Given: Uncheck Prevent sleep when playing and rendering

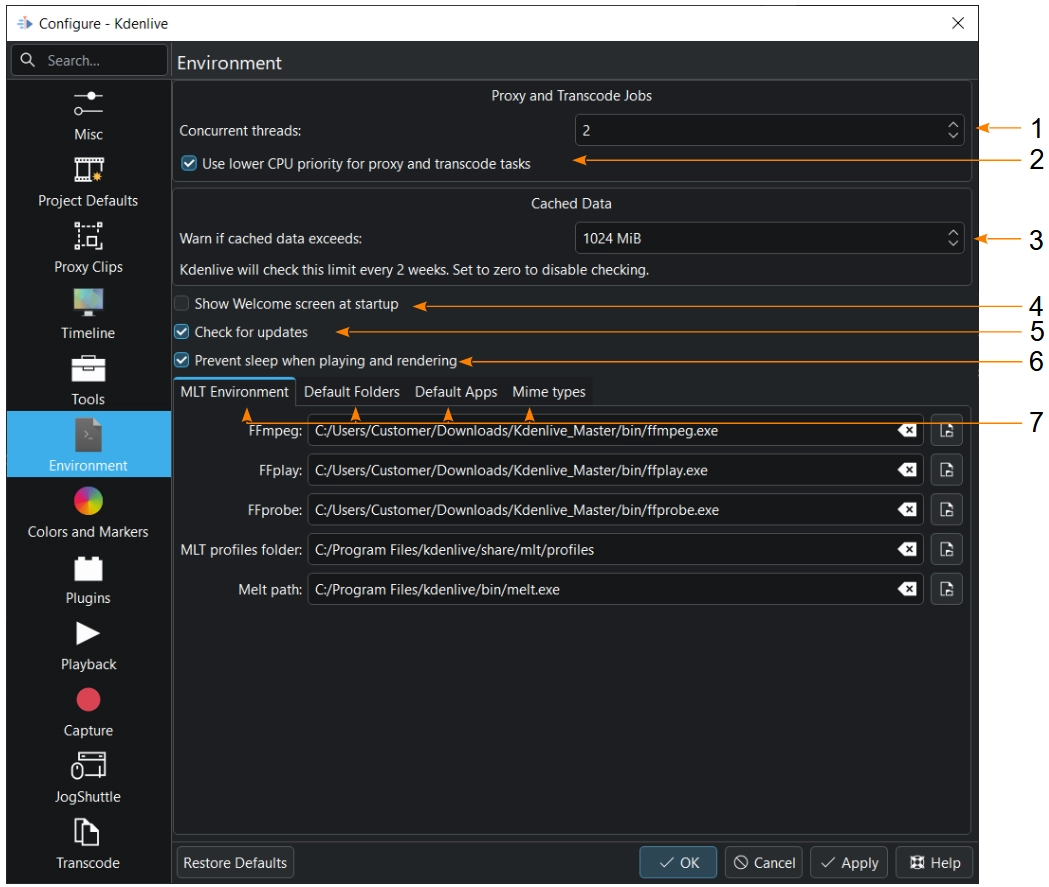Looking at the screenshot, I should coord(182,361).
